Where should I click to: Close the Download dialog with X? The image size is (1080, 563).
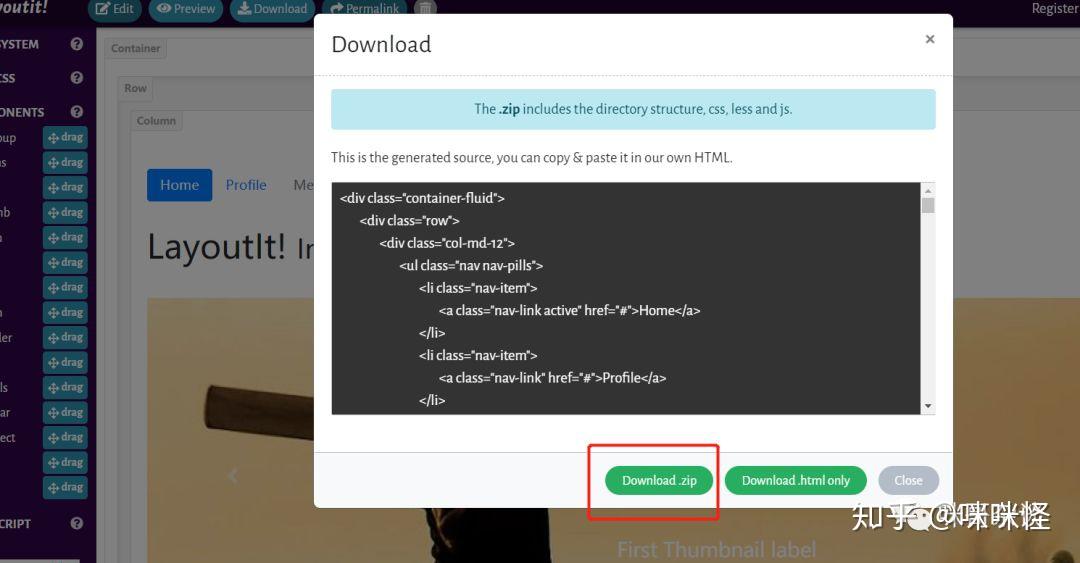tap(930, 39)
